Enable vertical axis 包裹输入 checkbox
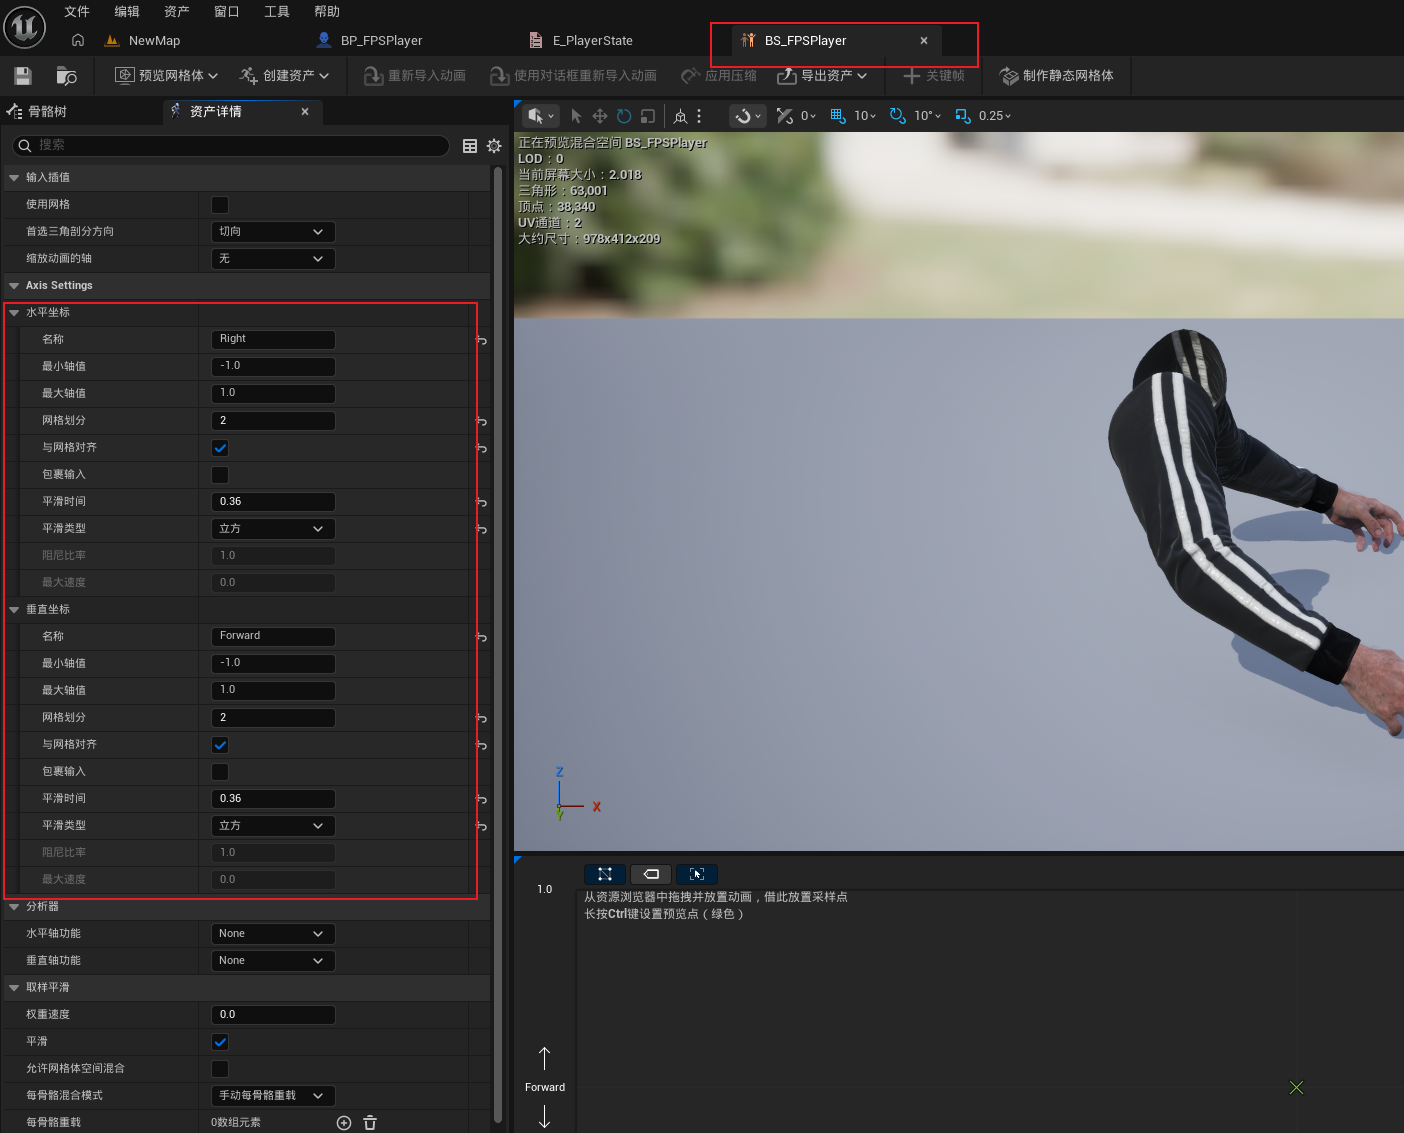 coord(220,772)
